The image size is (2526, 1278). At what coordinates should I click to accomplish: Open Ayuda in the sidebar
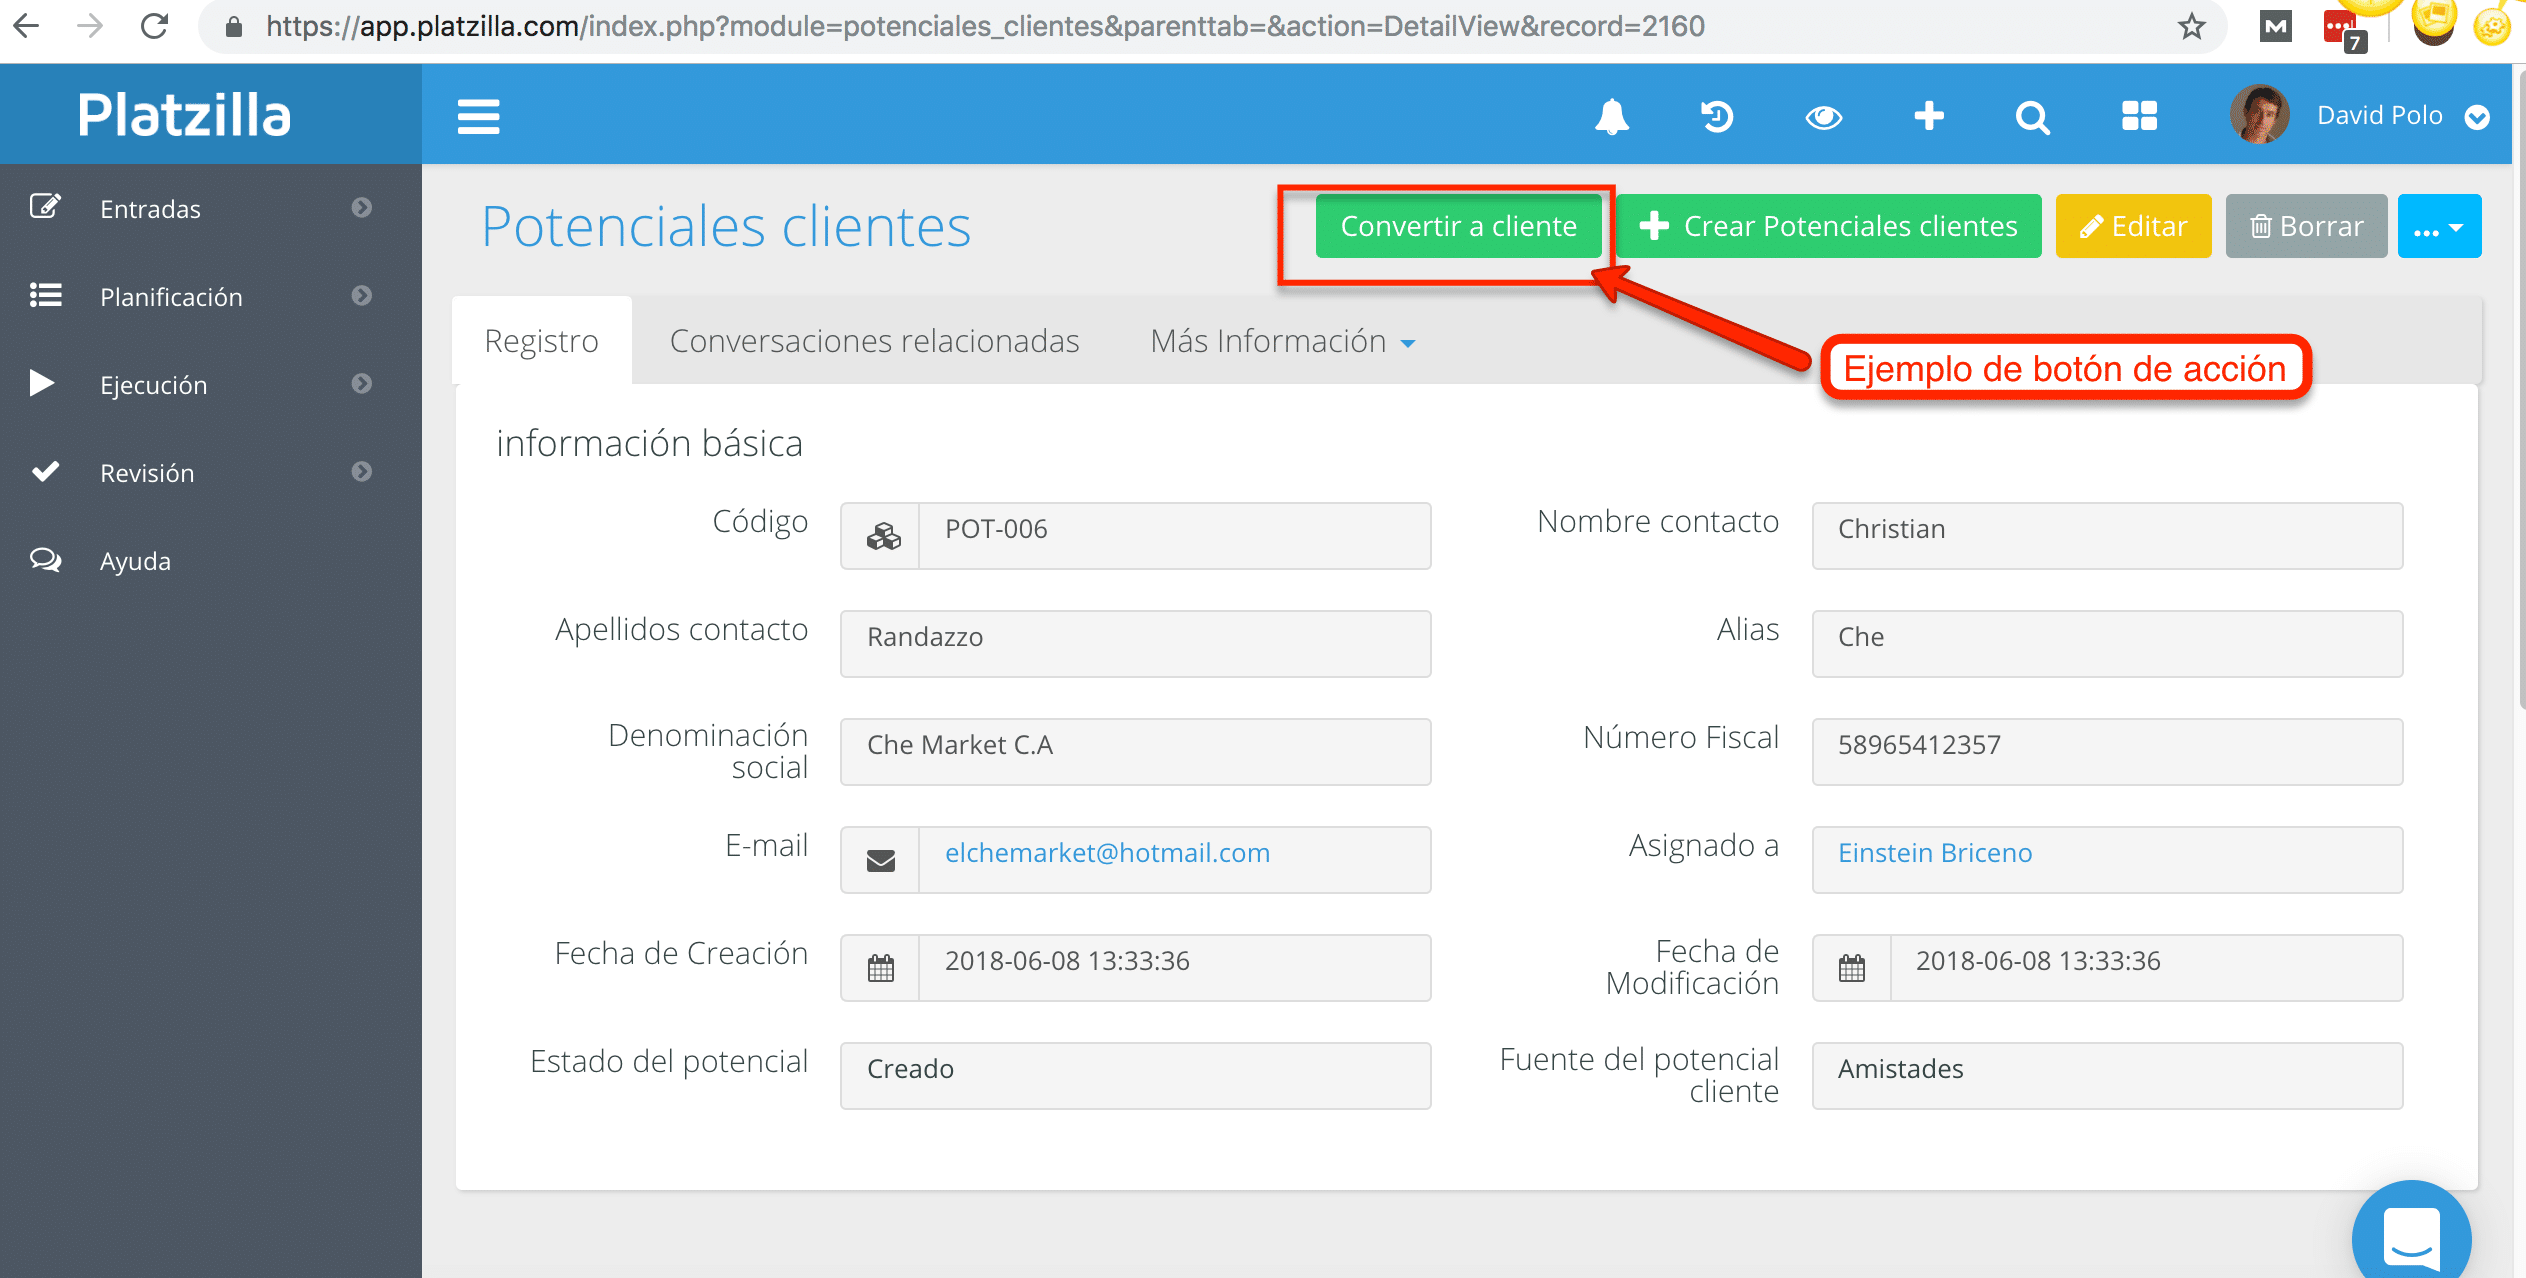135,561
